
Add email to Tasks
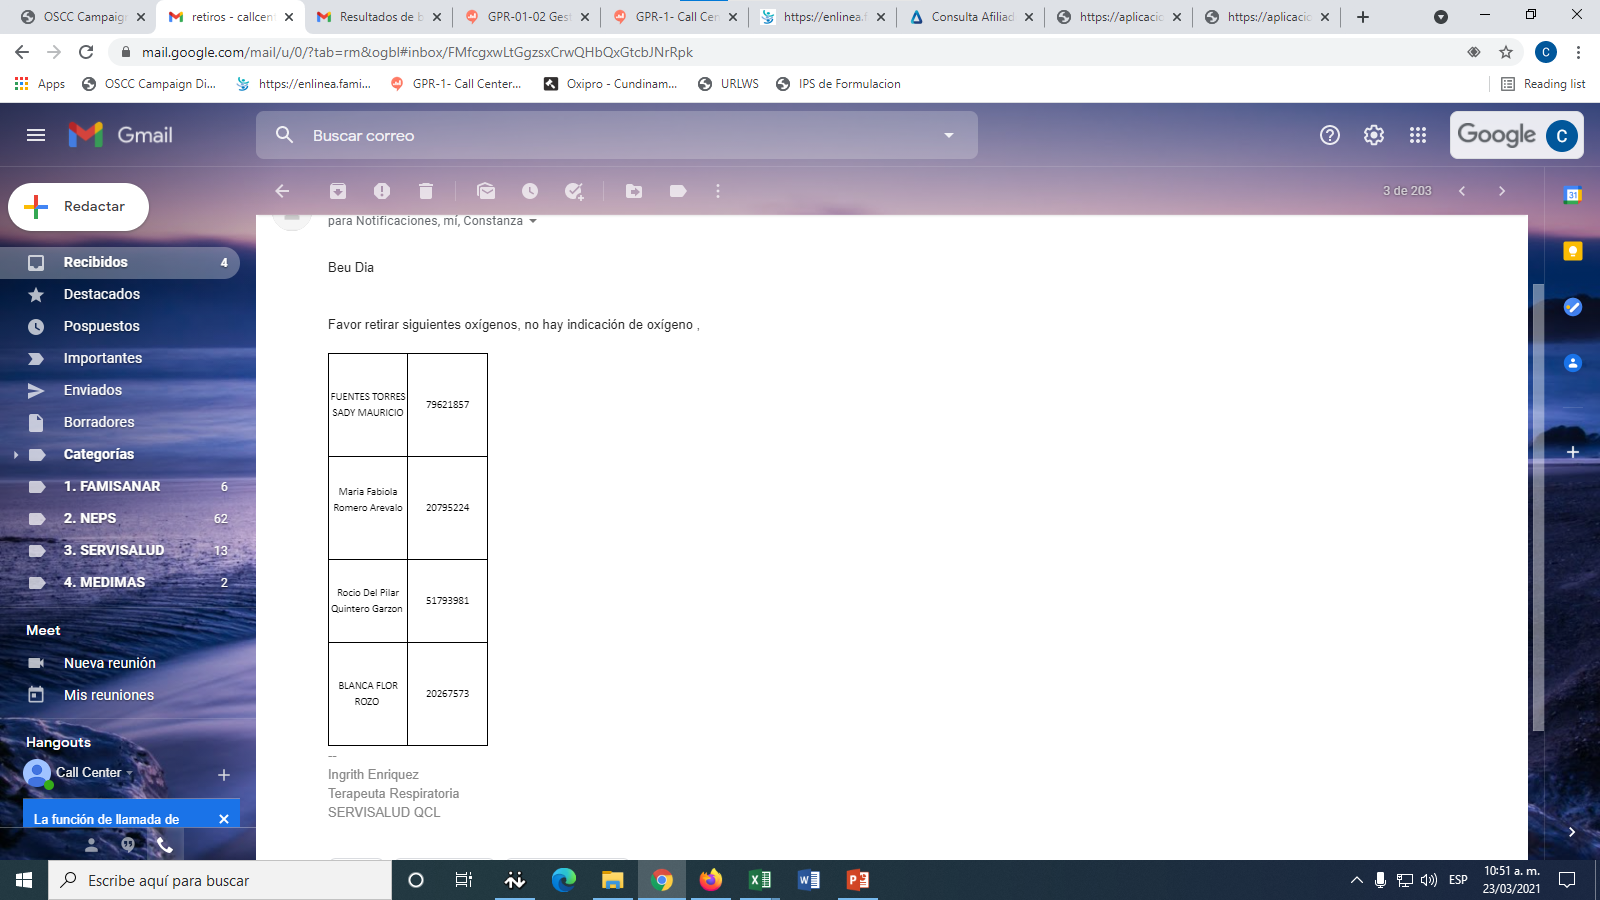click(574, 191)
